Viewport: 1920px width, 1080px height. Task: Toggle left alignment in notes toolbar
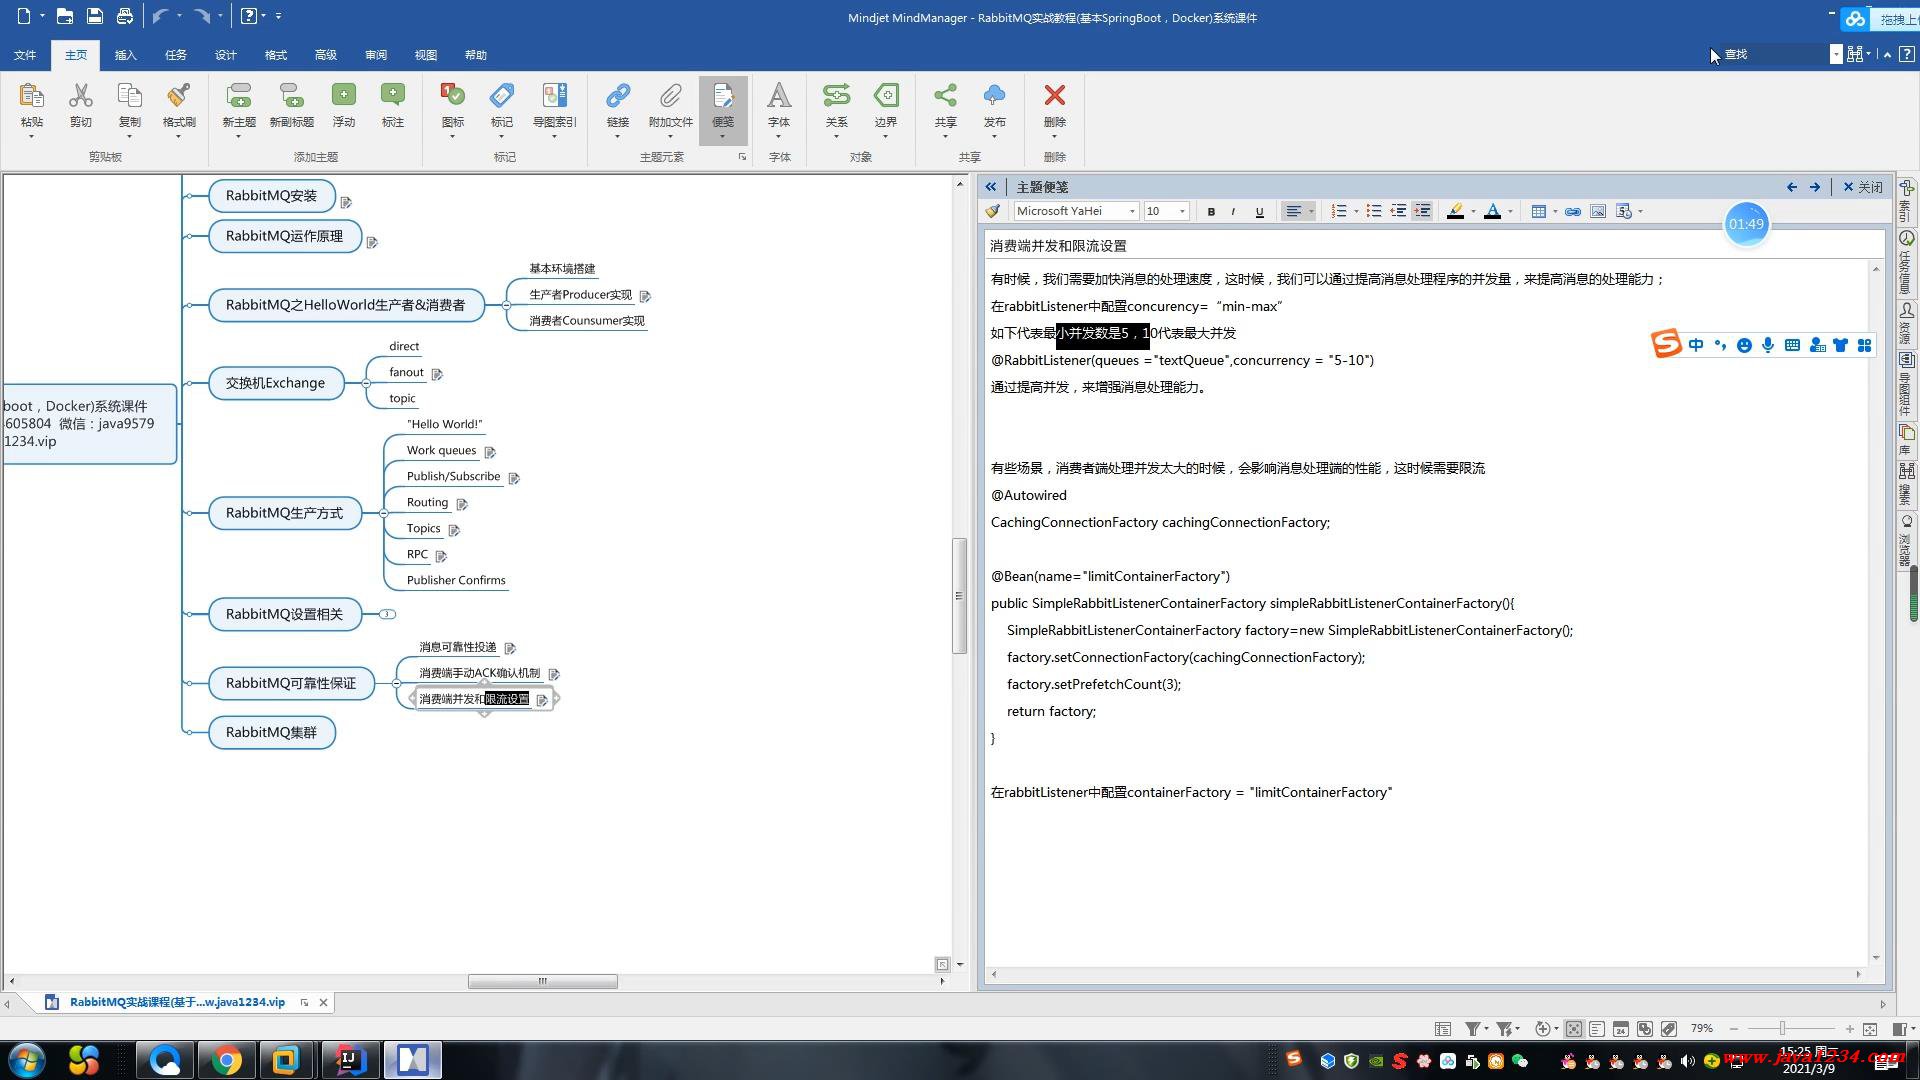1293,211
